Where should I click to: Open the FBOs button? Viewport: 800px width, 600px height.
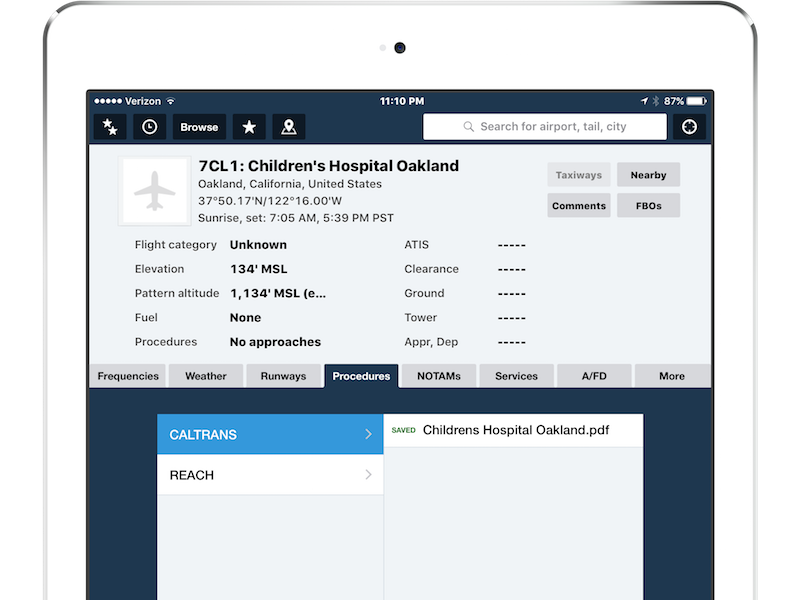(x=648, y=206)
